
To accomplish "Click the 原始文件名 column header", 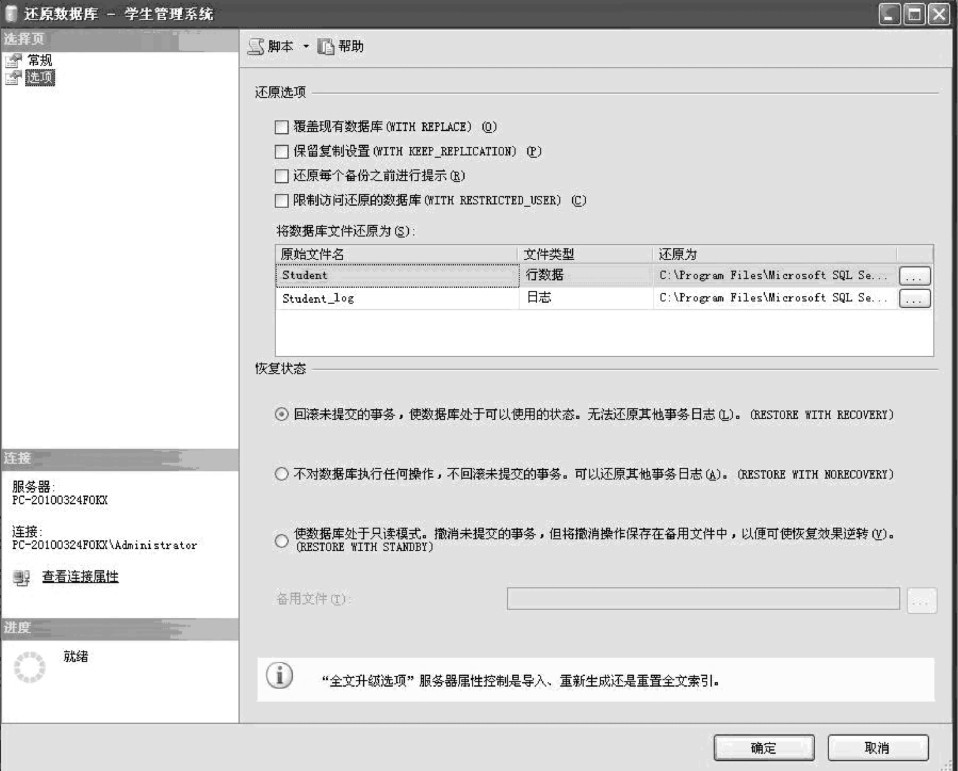I will click(397, 254).
